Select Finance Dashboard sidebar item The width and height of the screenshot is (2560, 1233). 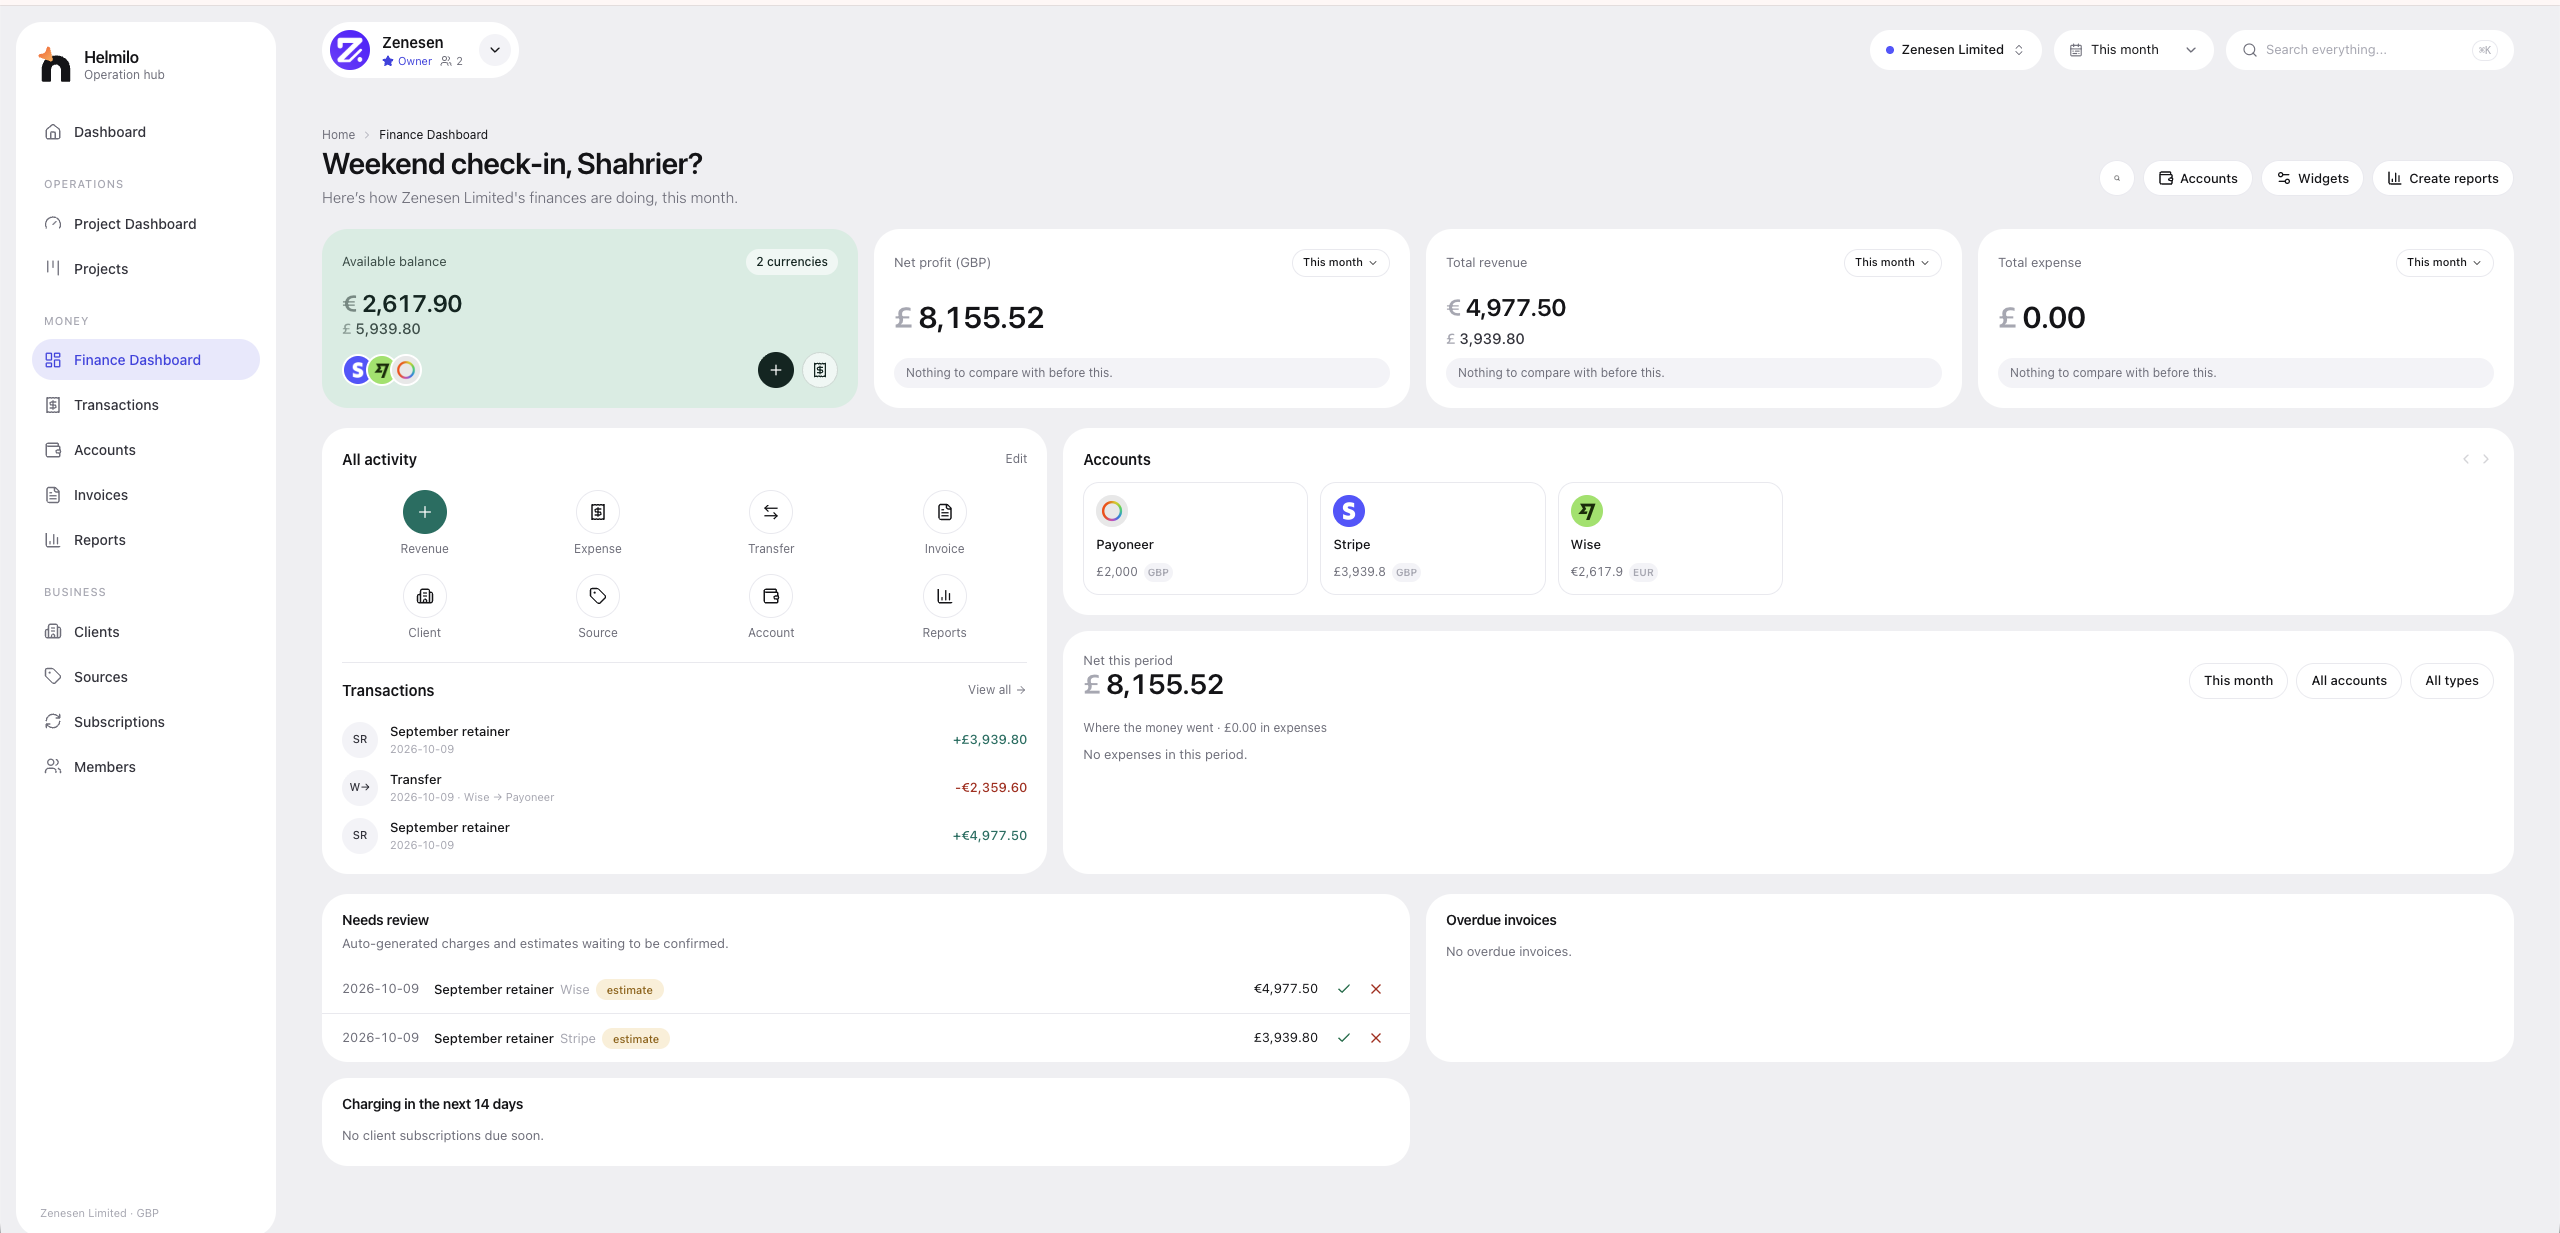click(146, 360)
